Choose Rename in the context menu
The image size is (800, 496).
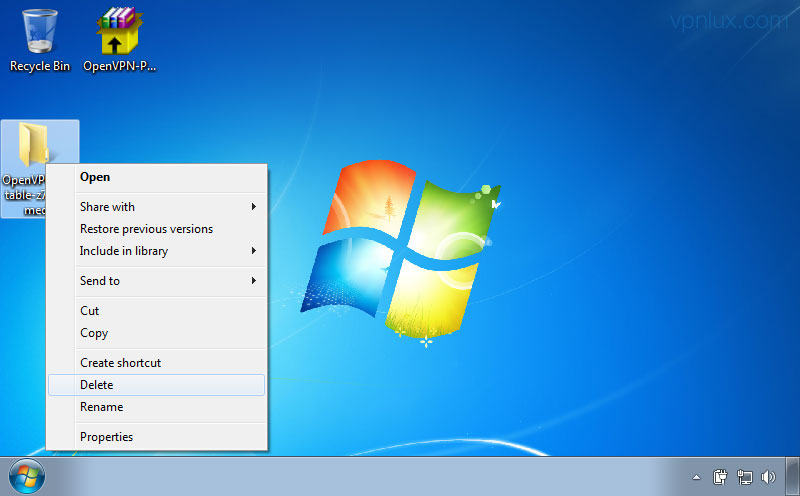(x=157, y=407)
